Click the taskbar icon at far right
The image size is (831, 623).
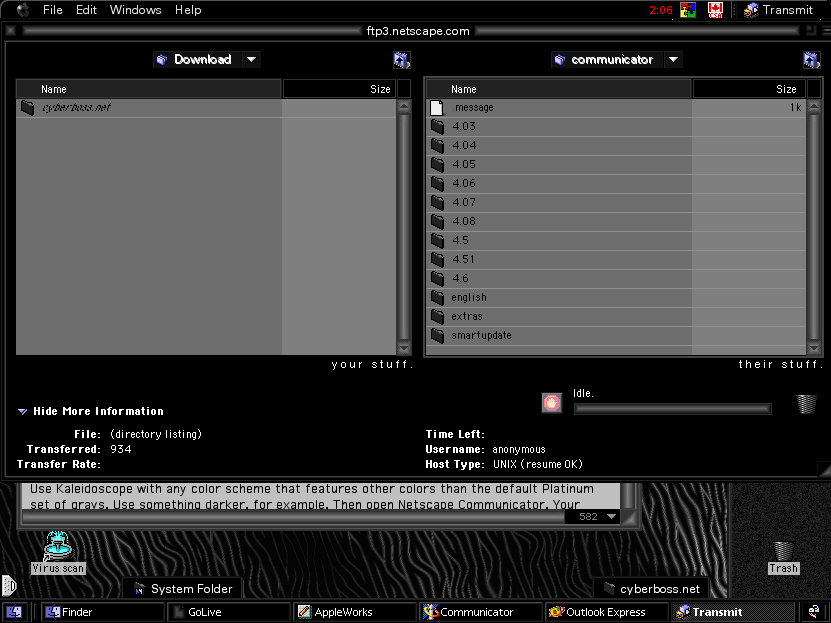click(x=814, y=612)
